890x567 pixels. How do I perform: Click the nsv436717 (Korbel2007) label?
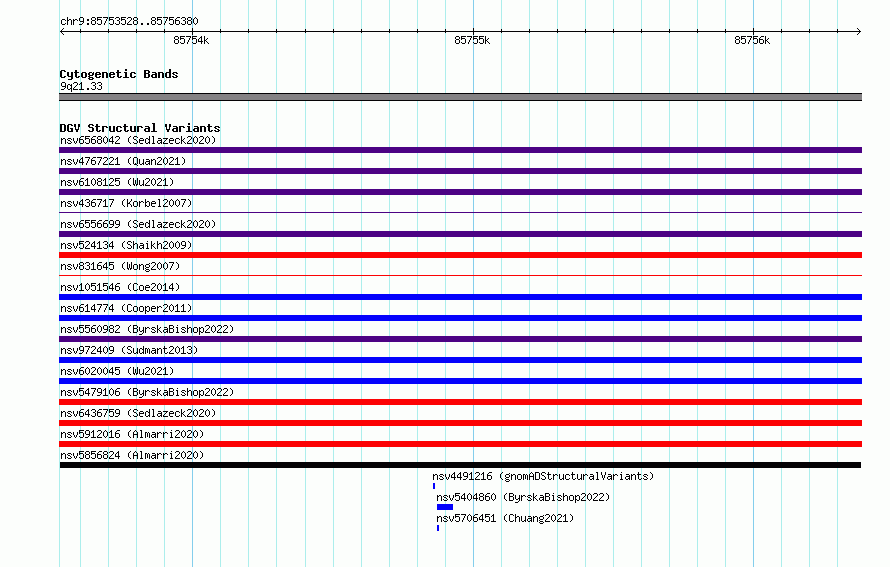click(x=126, y=203)
